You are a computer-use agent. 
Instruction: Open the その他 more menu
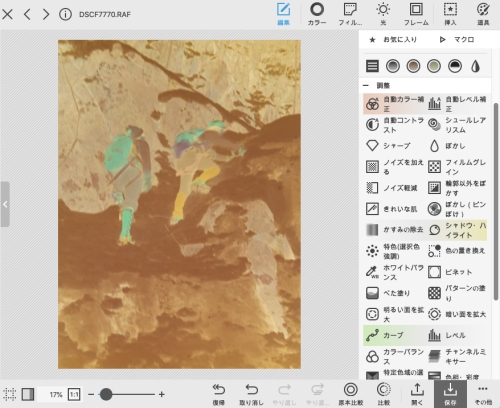[x=483, y=394]
